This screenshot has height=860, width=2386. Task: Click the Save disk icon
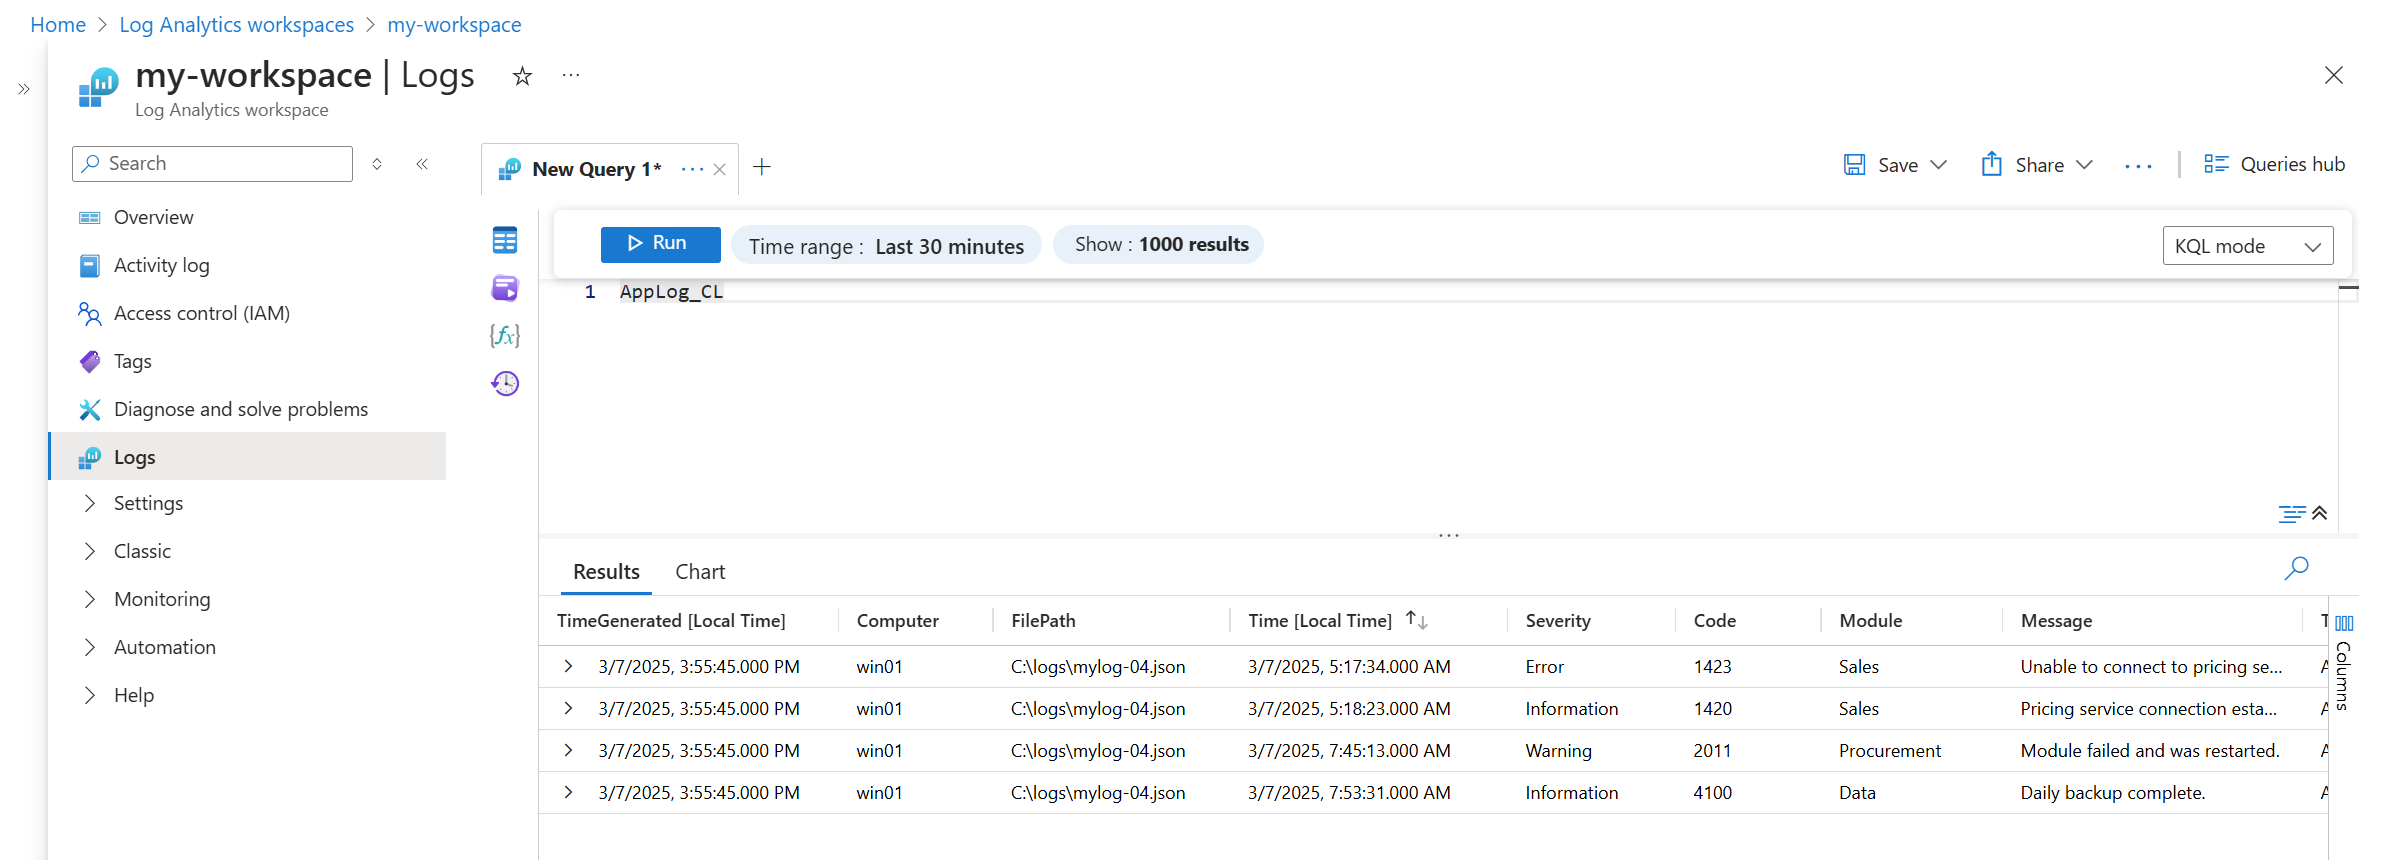coord(1854,165)
